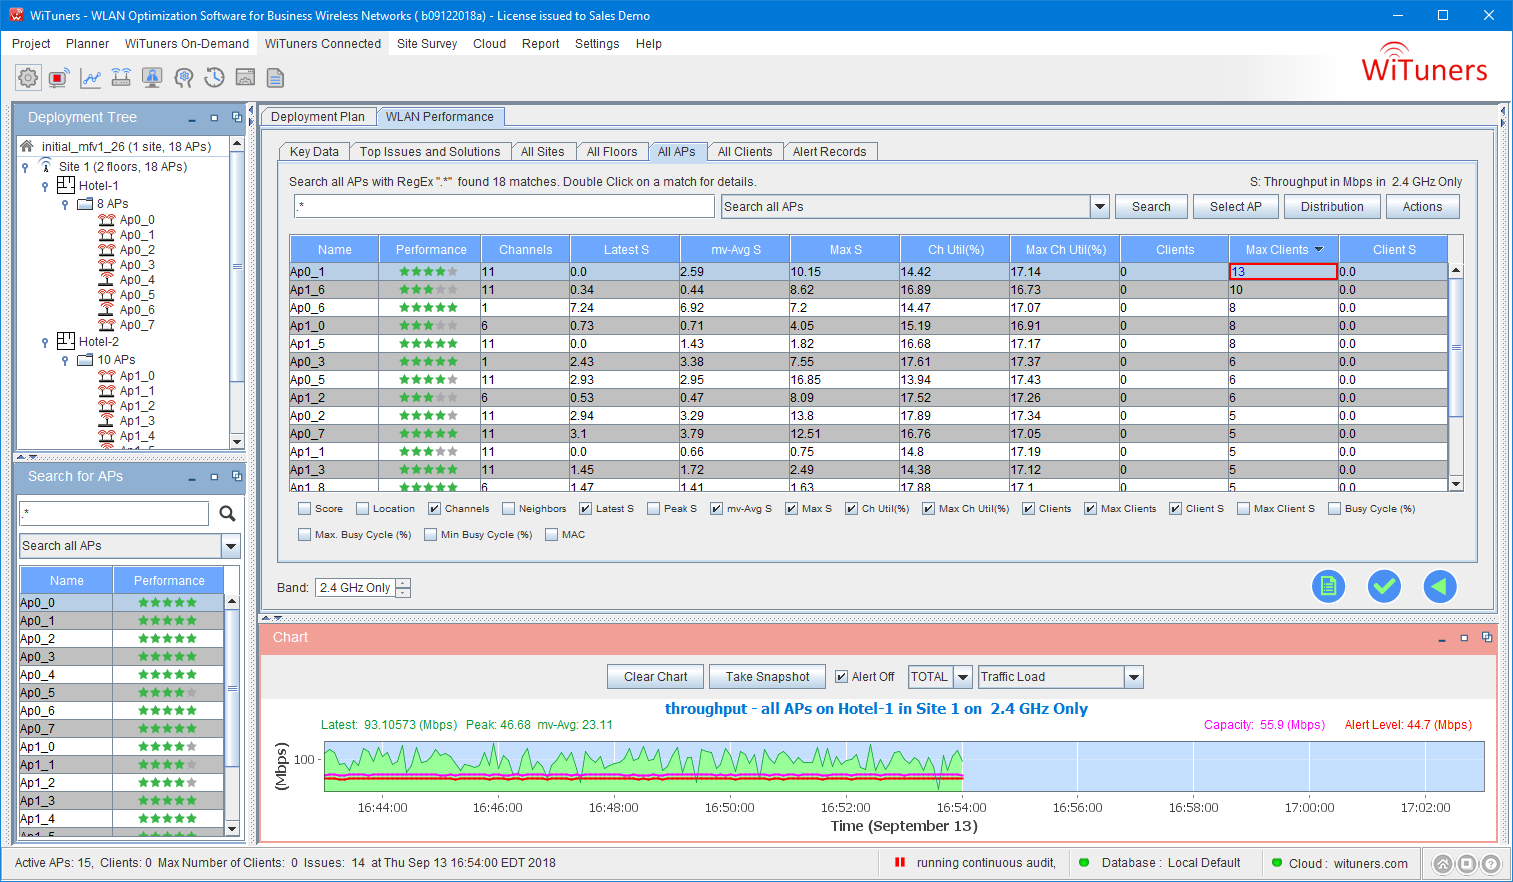Switch to the All Clients tab
1513x882 pixels.
(x=745, y=152)
